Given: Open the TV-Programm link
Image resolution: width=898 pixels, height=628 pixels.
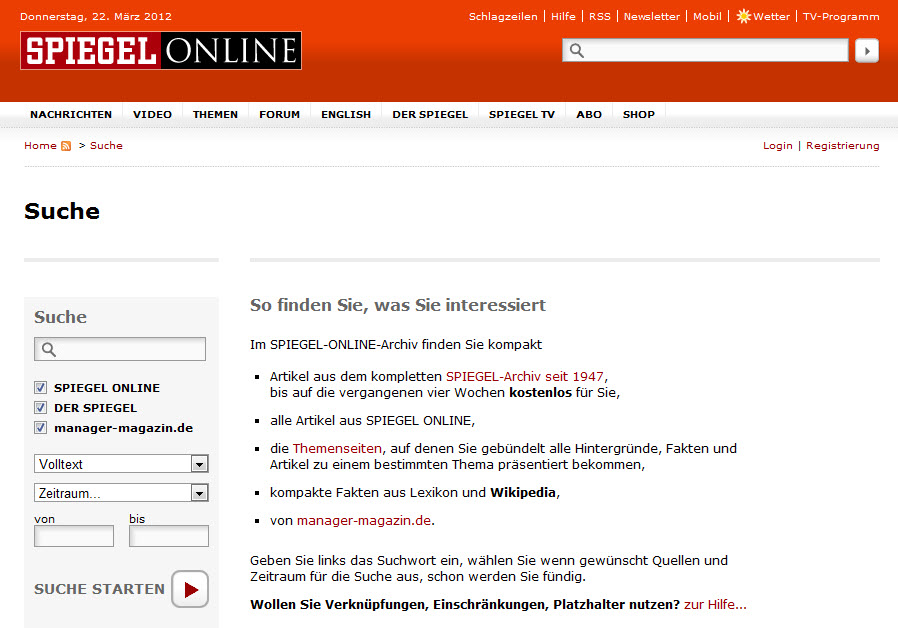Looking at the screenshot, I should click(x=841, y=17).
